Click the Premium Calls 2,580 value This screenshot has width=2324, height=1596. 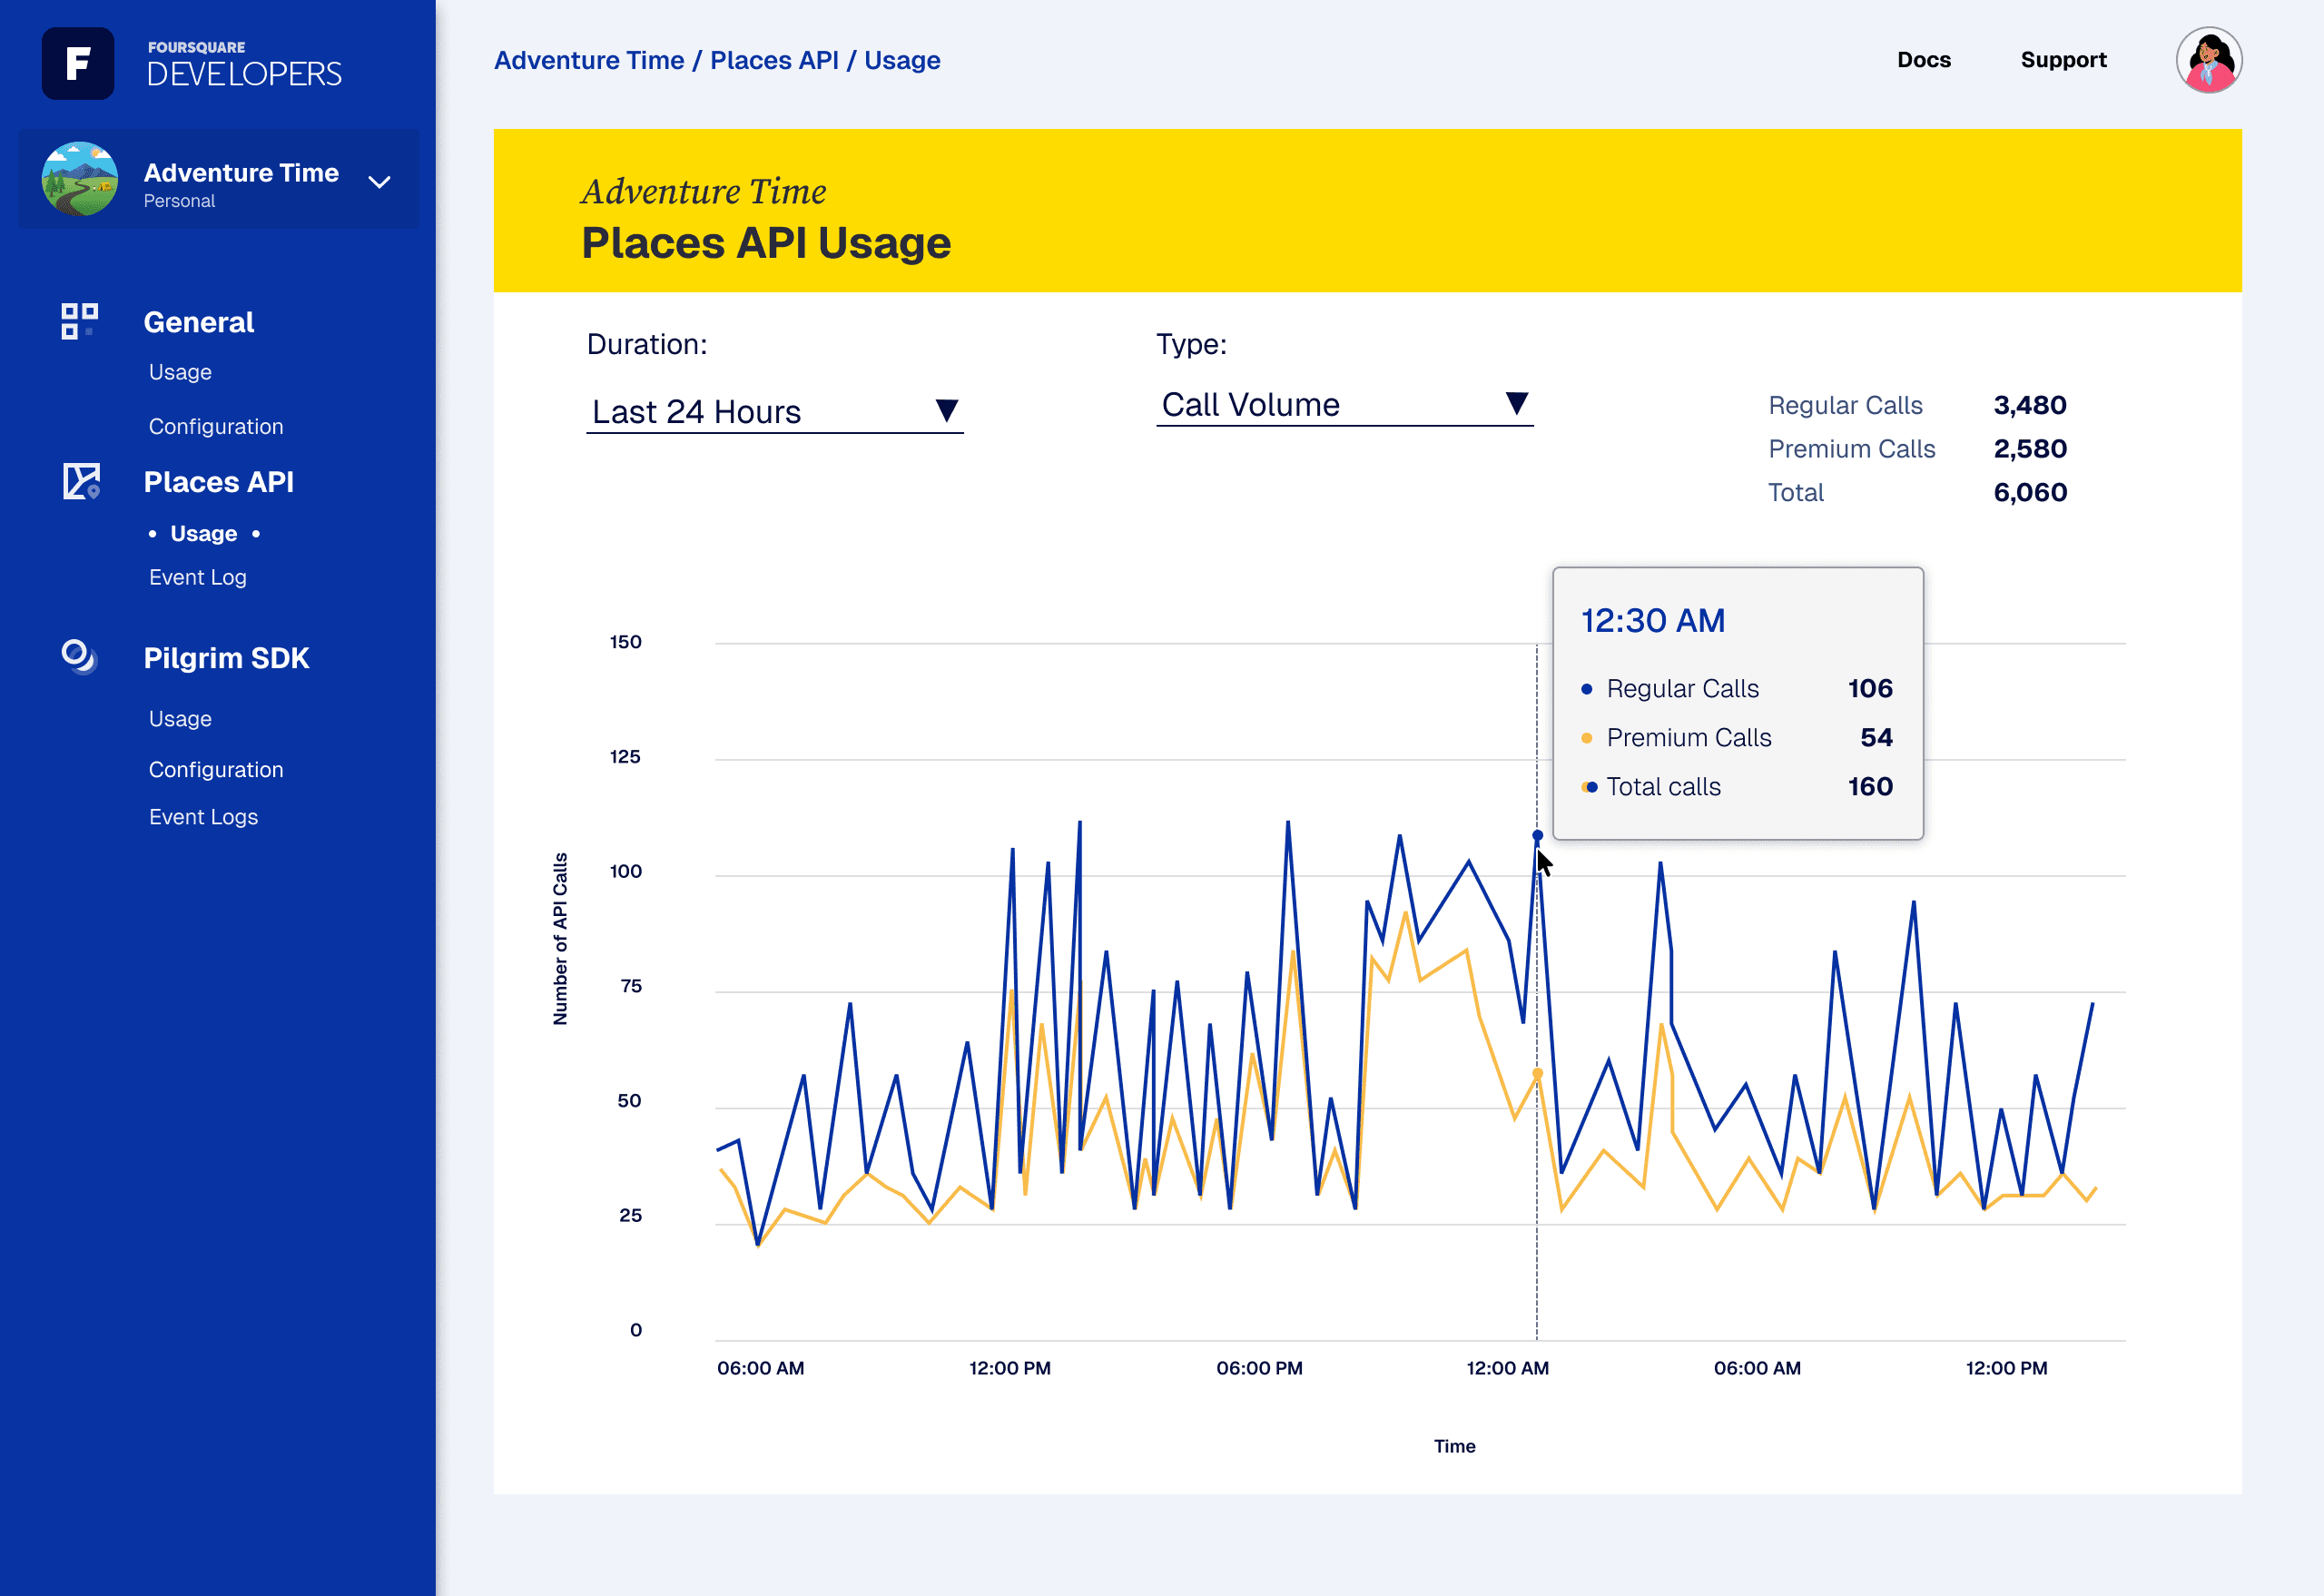coord(2029,449)
